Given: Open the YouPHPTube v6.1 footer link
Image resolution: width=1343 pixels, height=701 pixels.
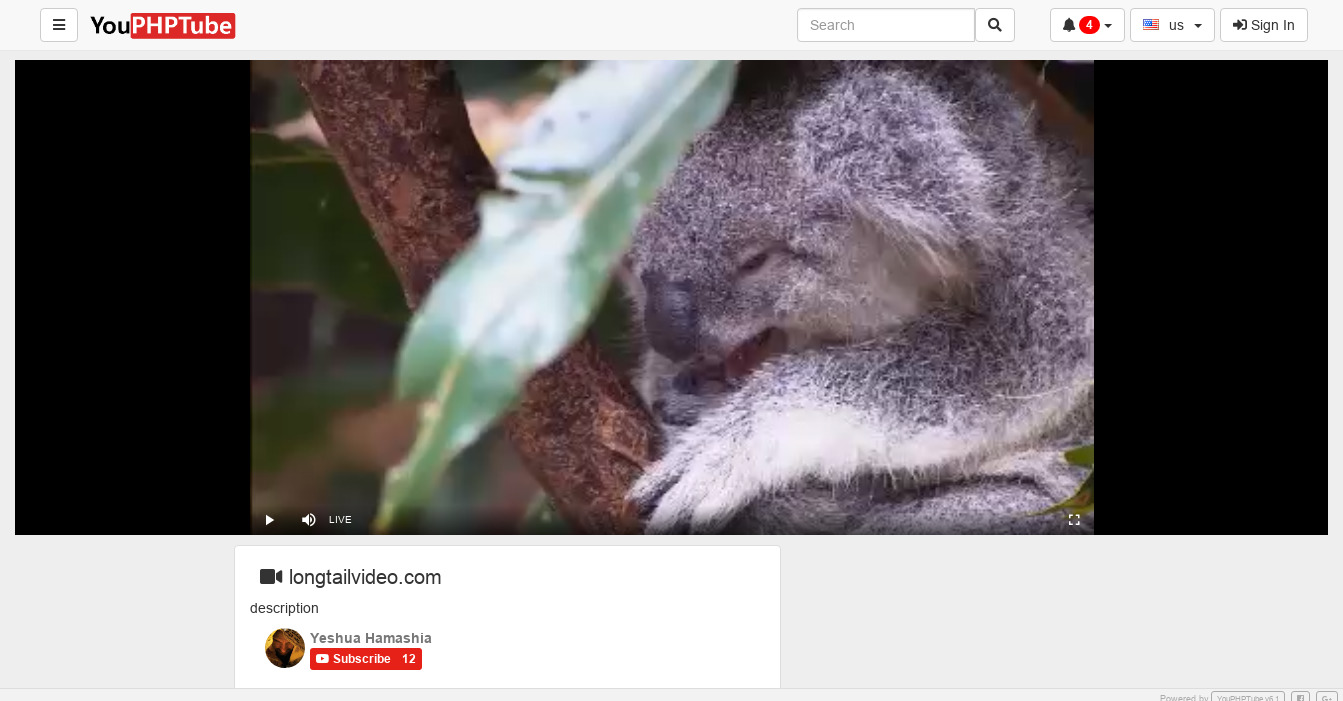Looking at the screenshot, I should (1247, 697).
